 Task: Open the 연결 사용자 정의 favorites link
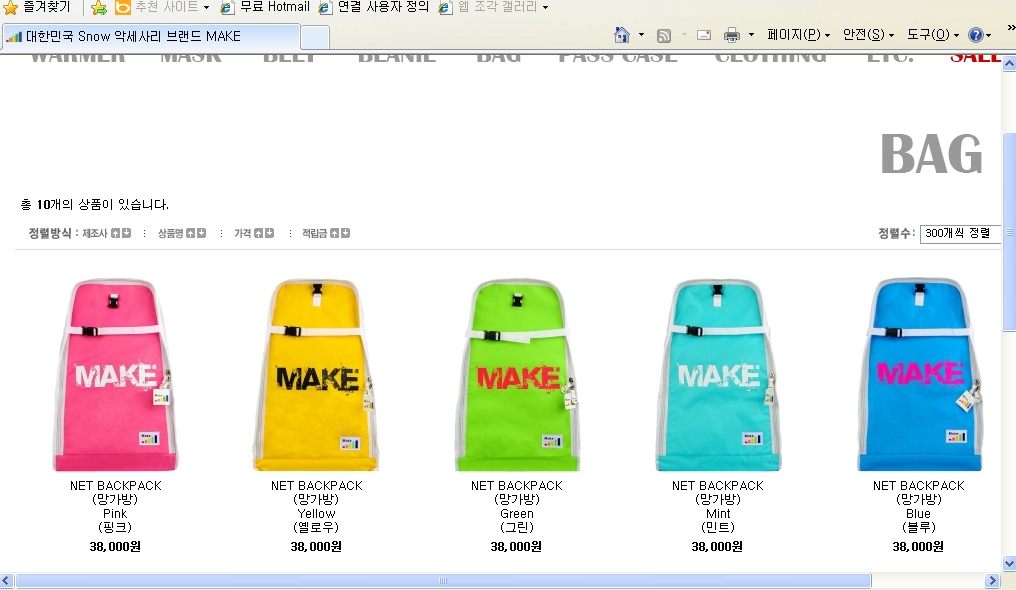click(374, 7)
